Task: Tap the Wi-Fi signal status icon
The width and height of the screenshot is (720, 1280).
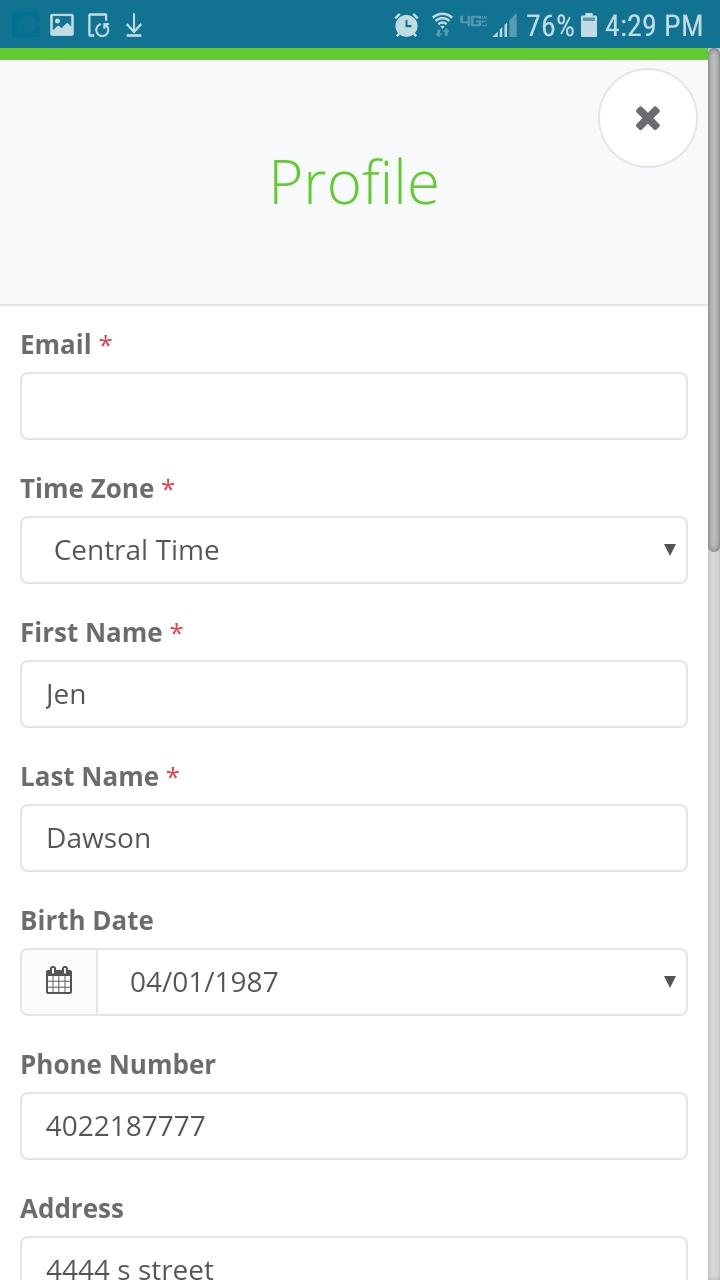Action: 441,25
